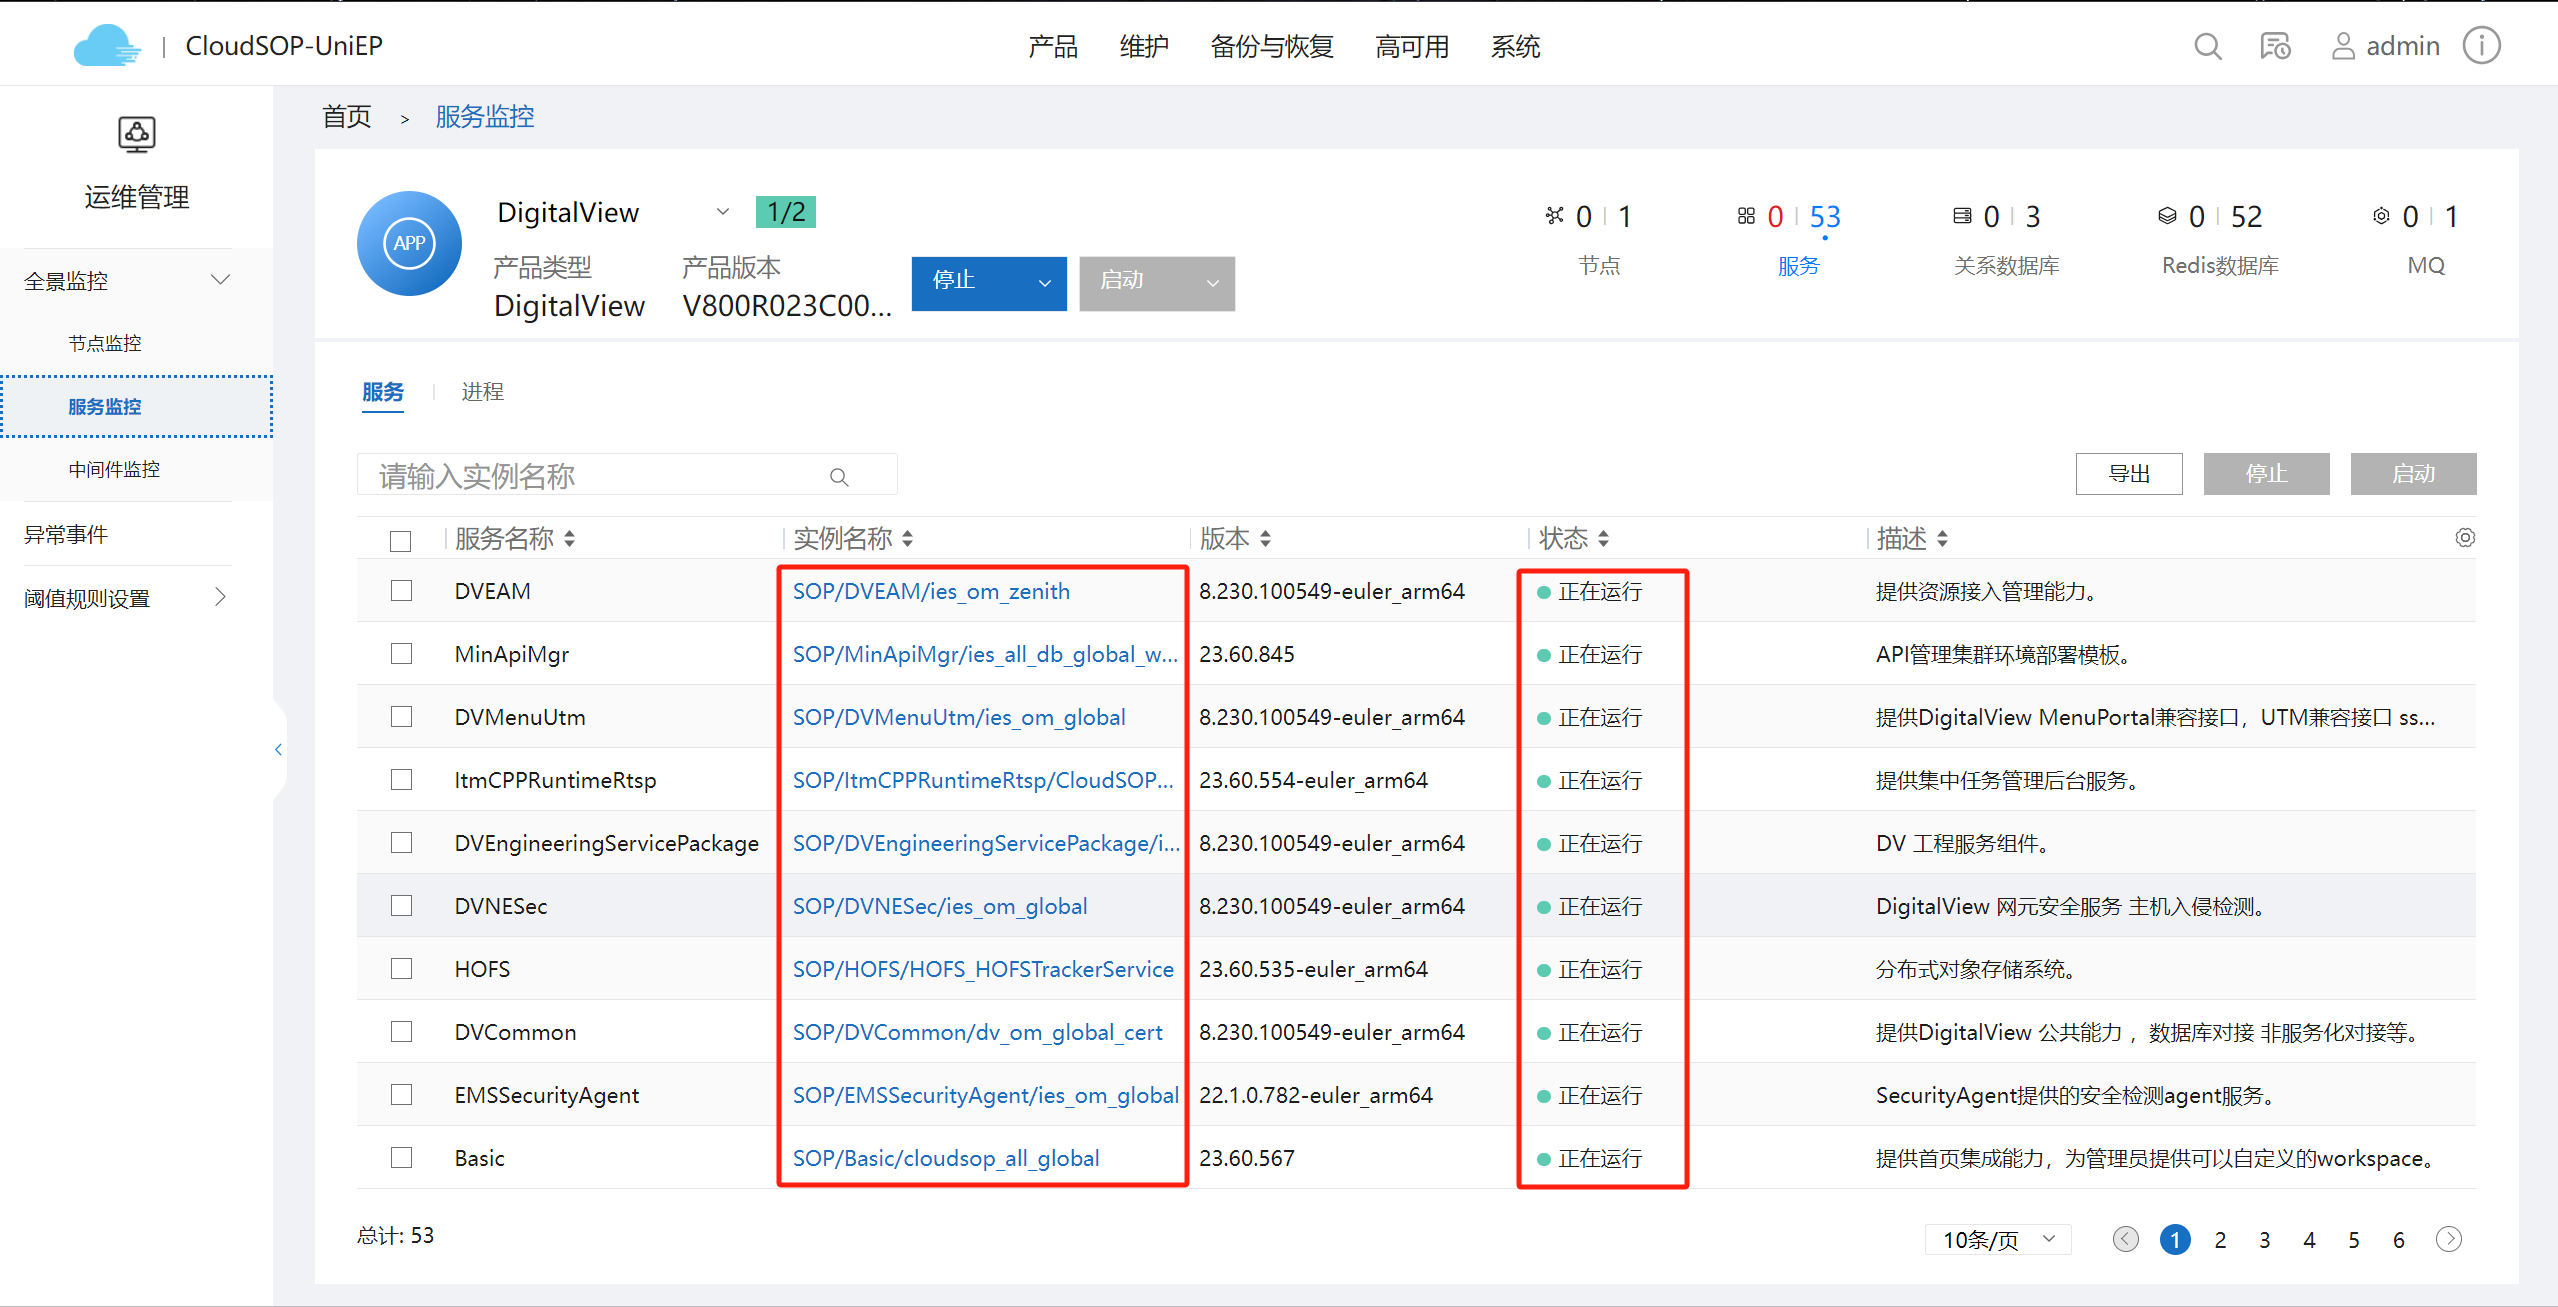This screenshot has width=2558, height=1307.
Task: Open the 高可用 top menu
Action: tap(1412, 47)
